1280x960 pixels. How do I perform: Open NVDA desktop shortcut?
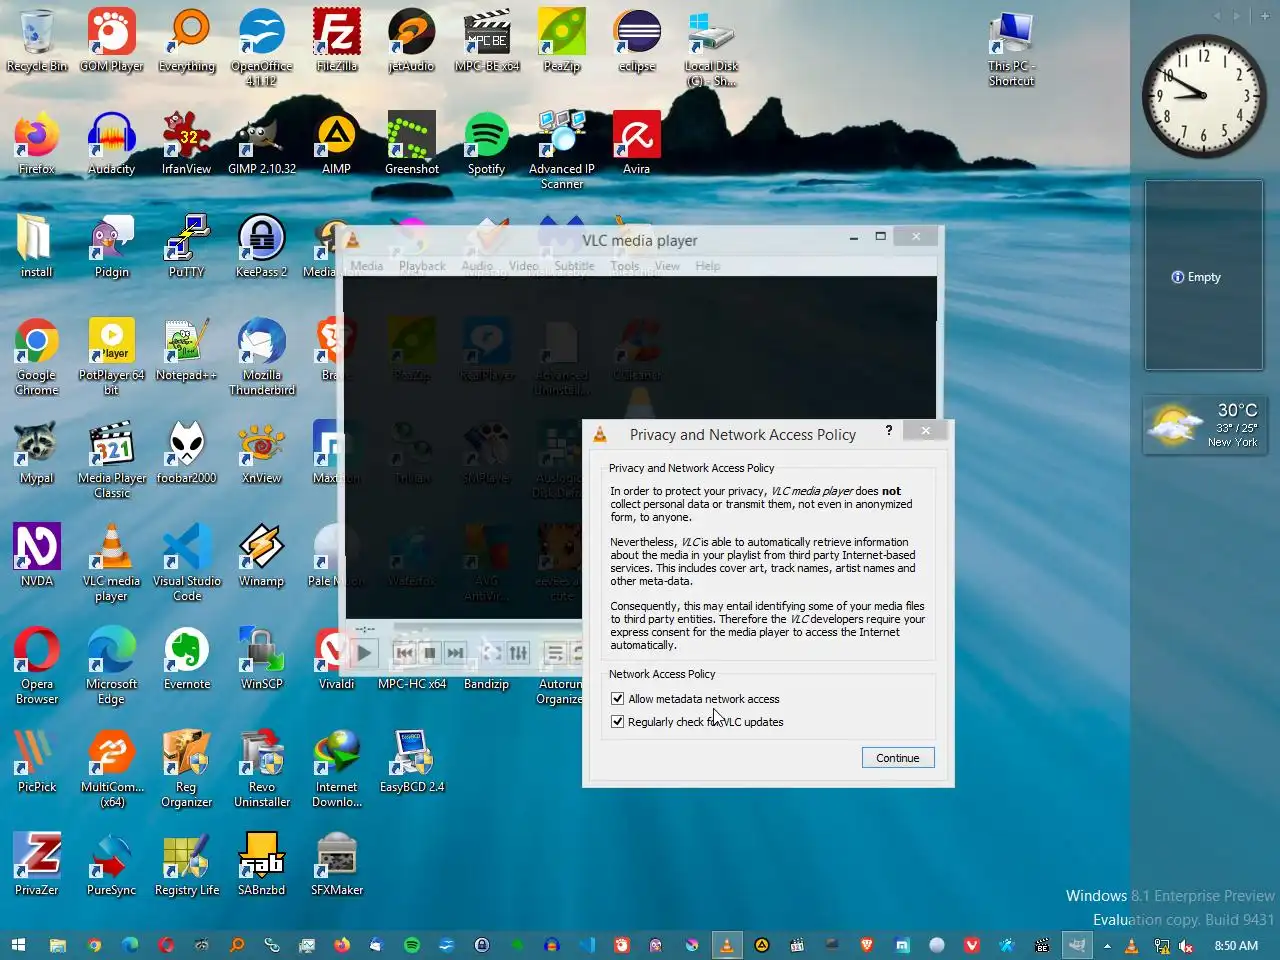[x=37, y=556]
